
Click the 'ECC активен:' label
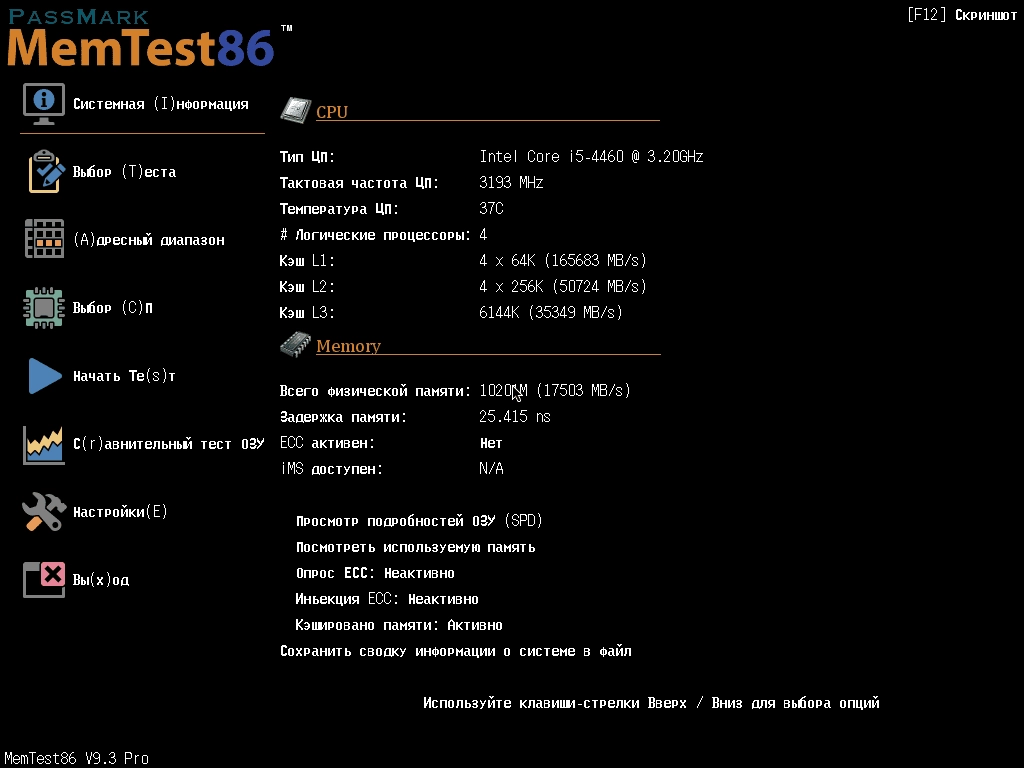click(x=327, y=443)
